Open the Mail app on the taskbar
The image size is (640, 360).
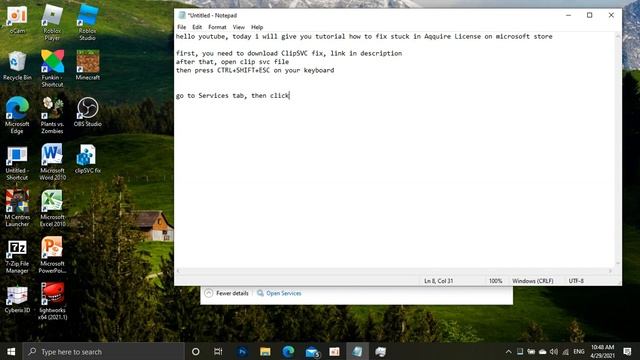312,351
